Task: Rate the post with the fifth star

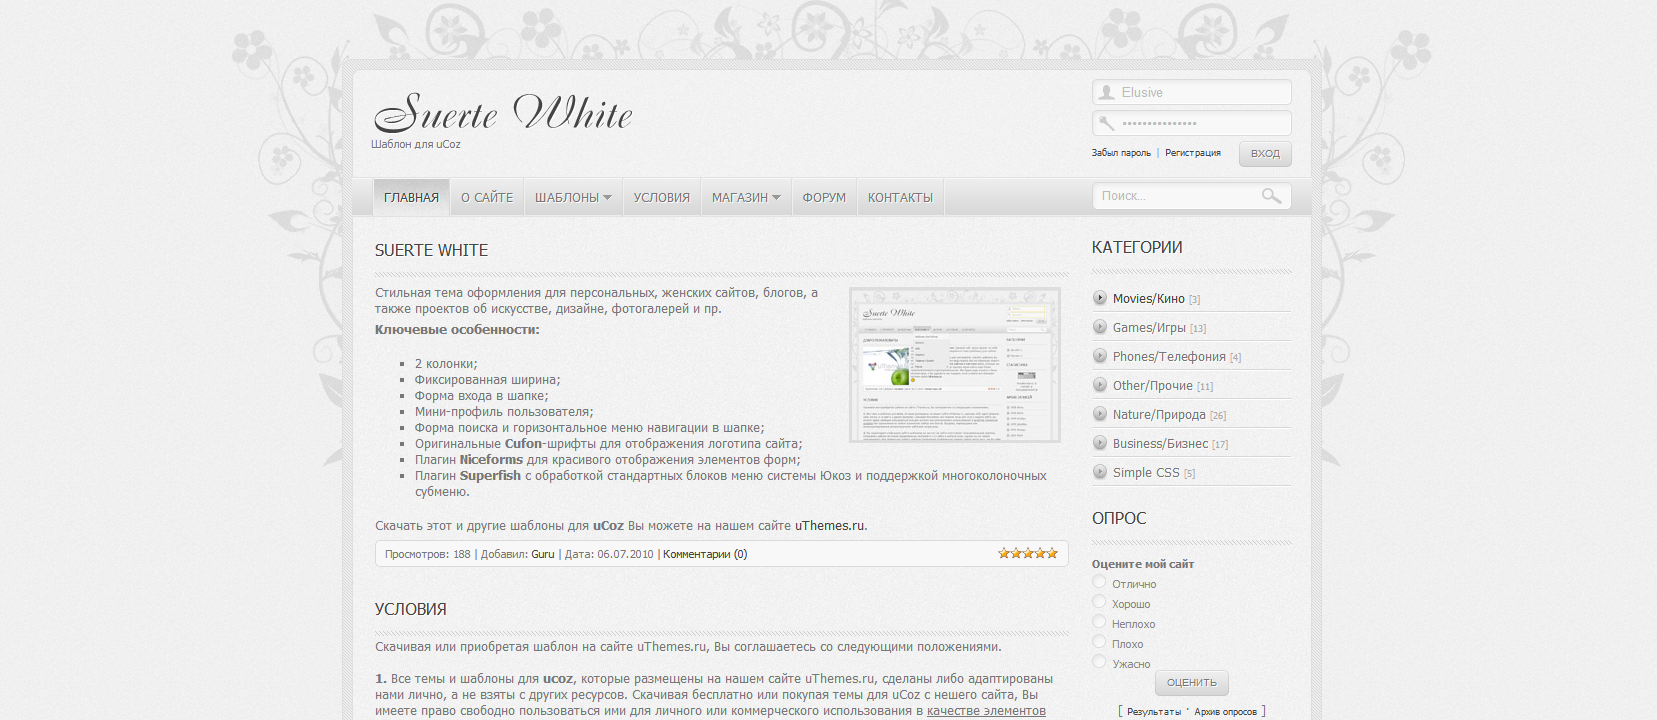Action: [x=1052, y=553]
